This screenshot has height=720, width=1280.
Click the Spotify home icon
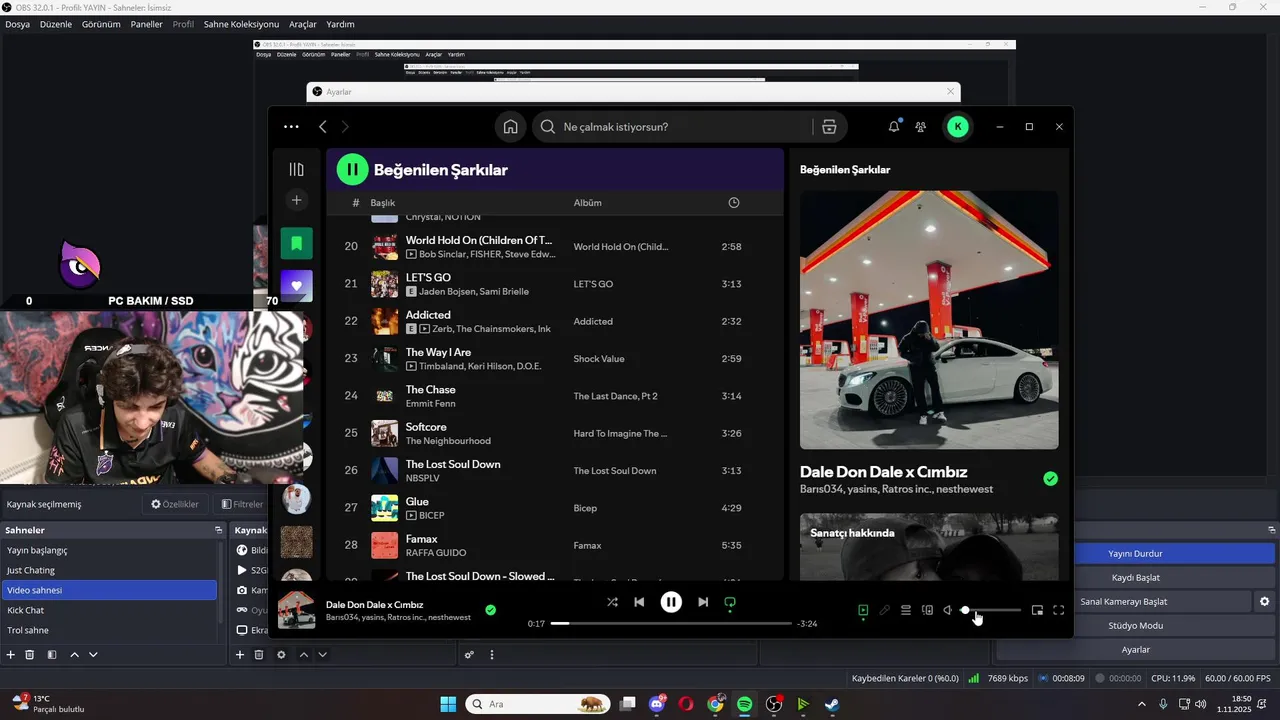coord(511,127)
